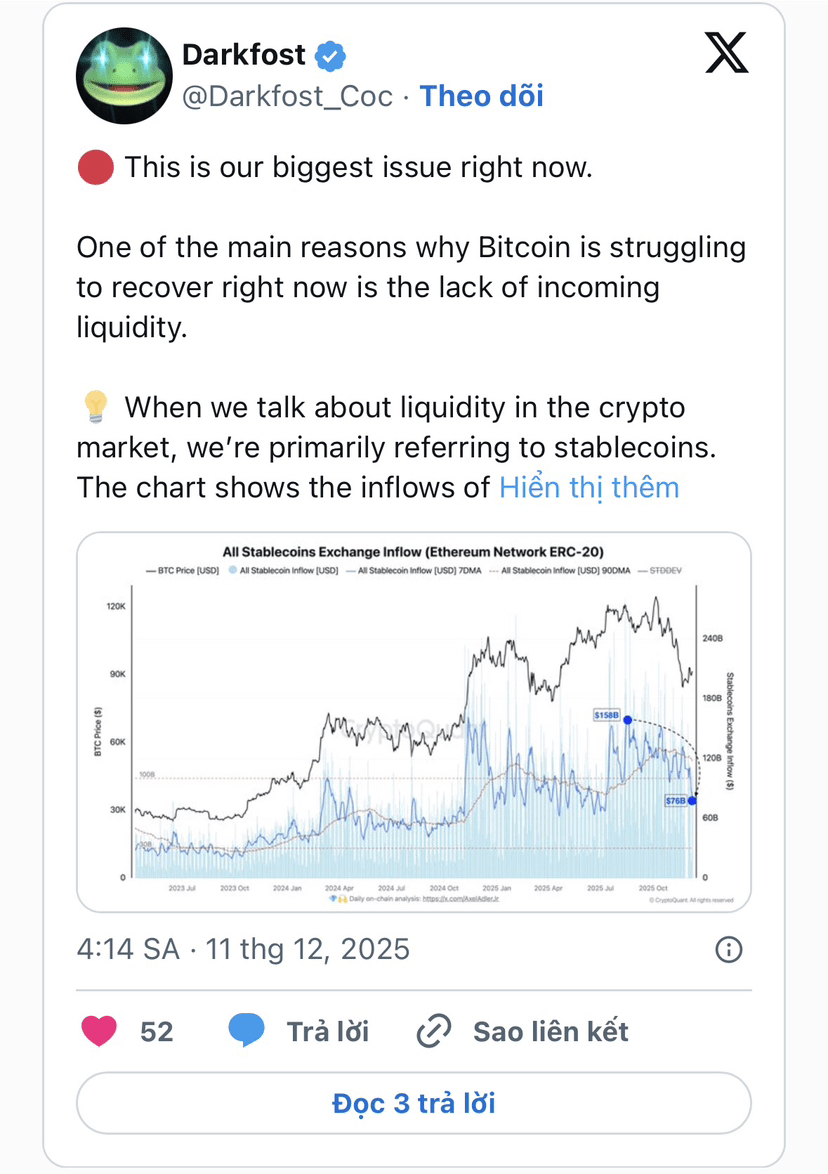
Task: Click the "Trả lời" reply label
Action: coord(327,1031)
